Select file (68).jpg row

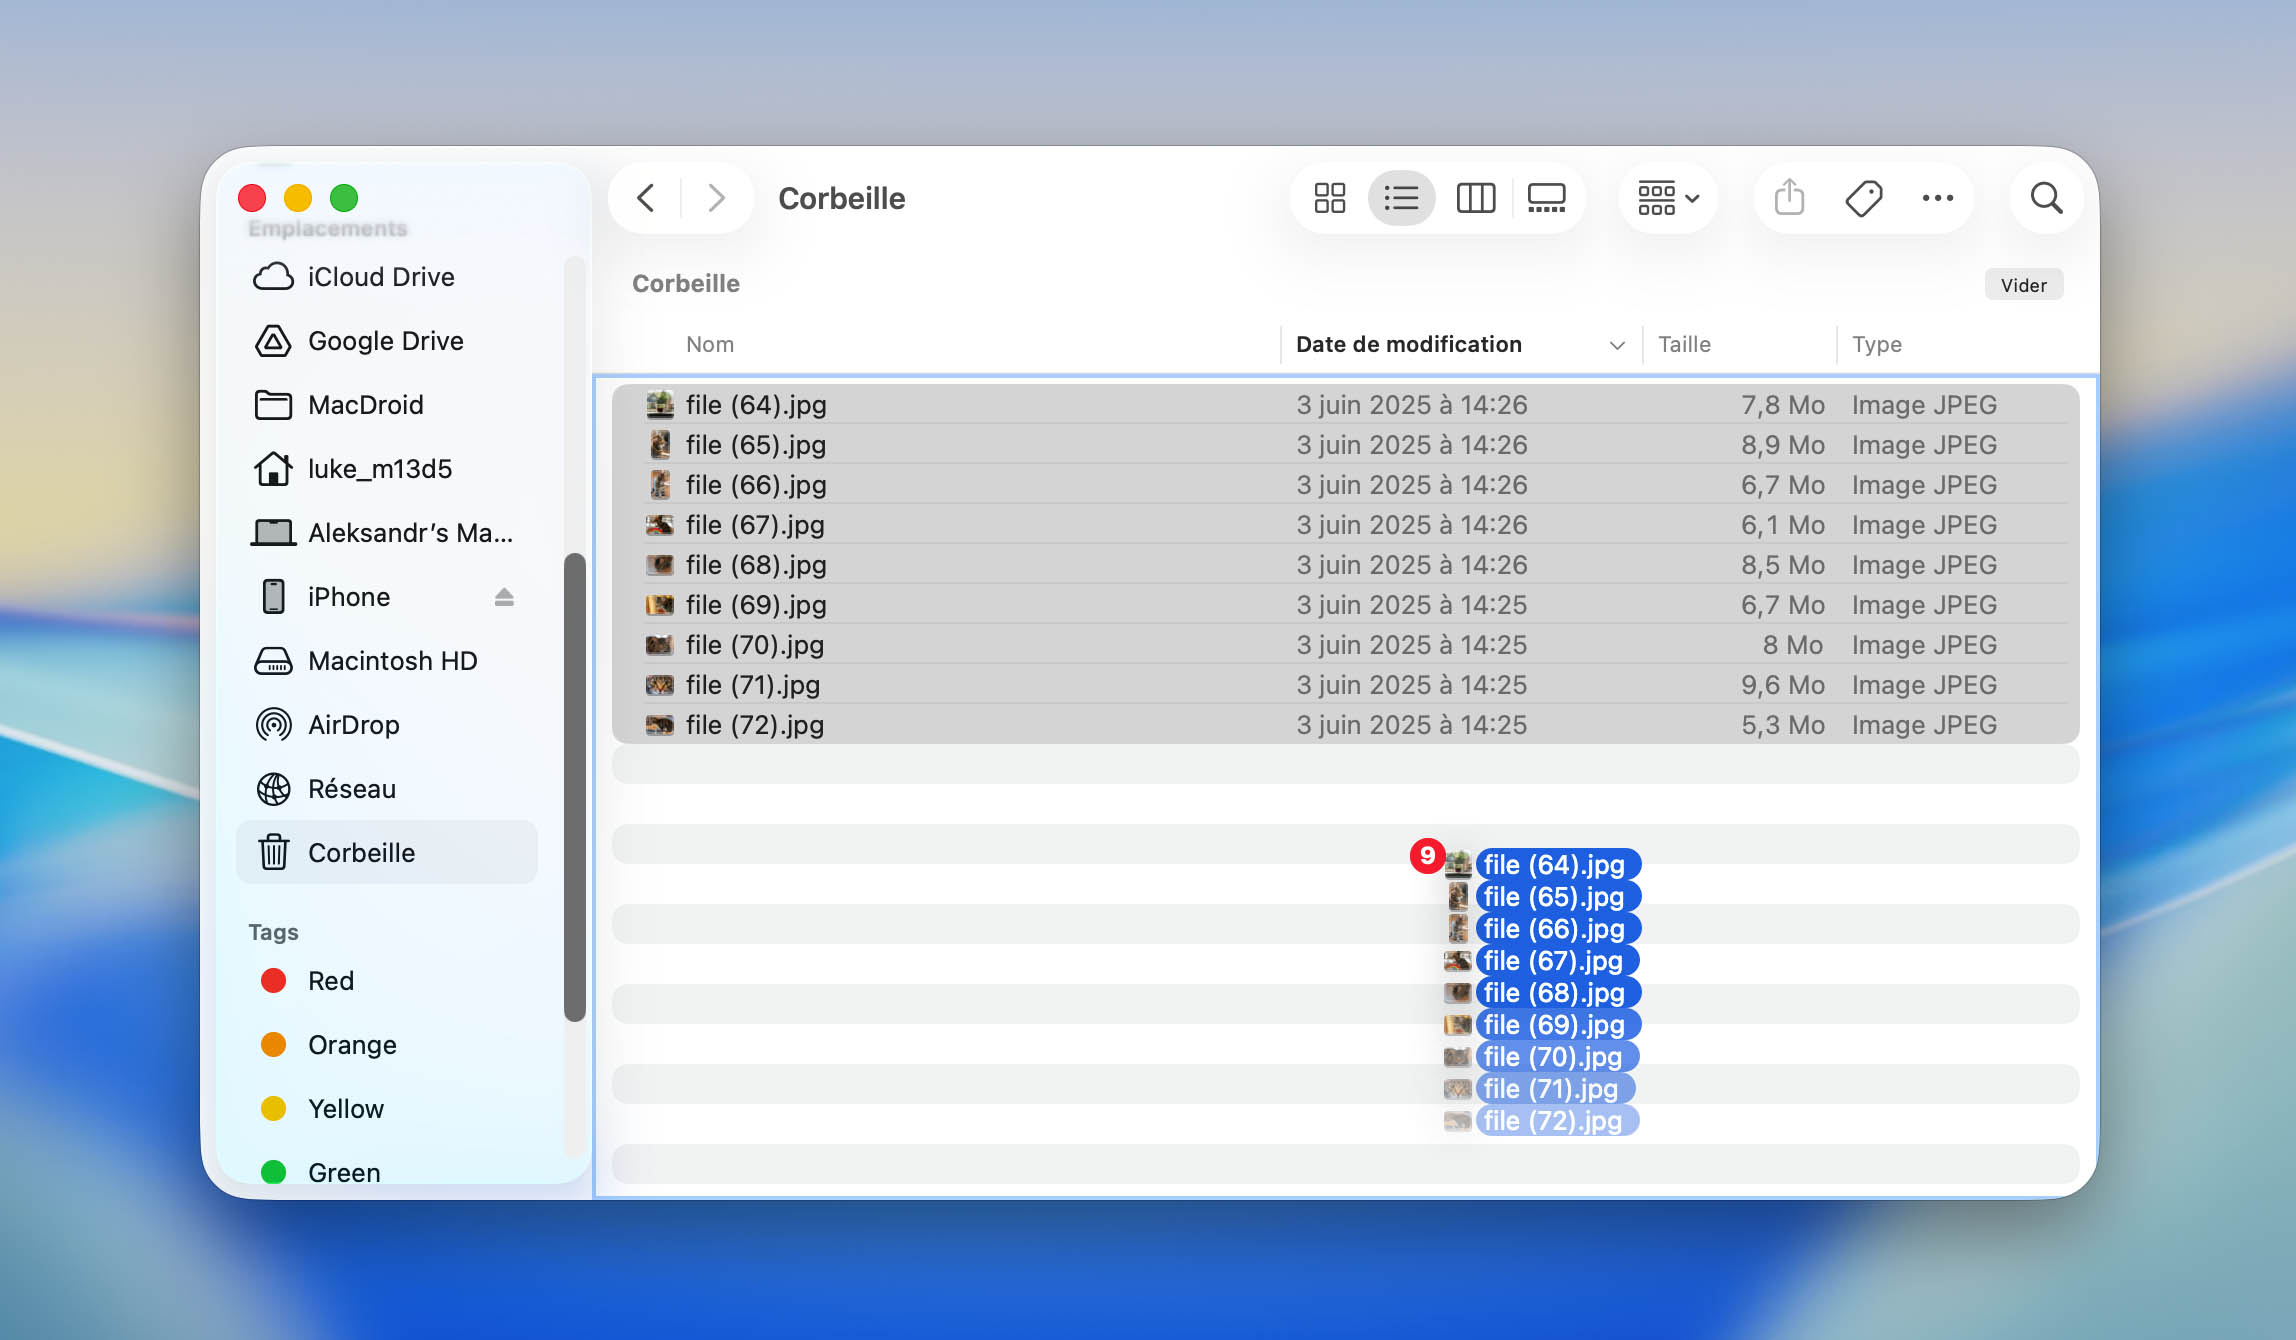(1345, 565)
